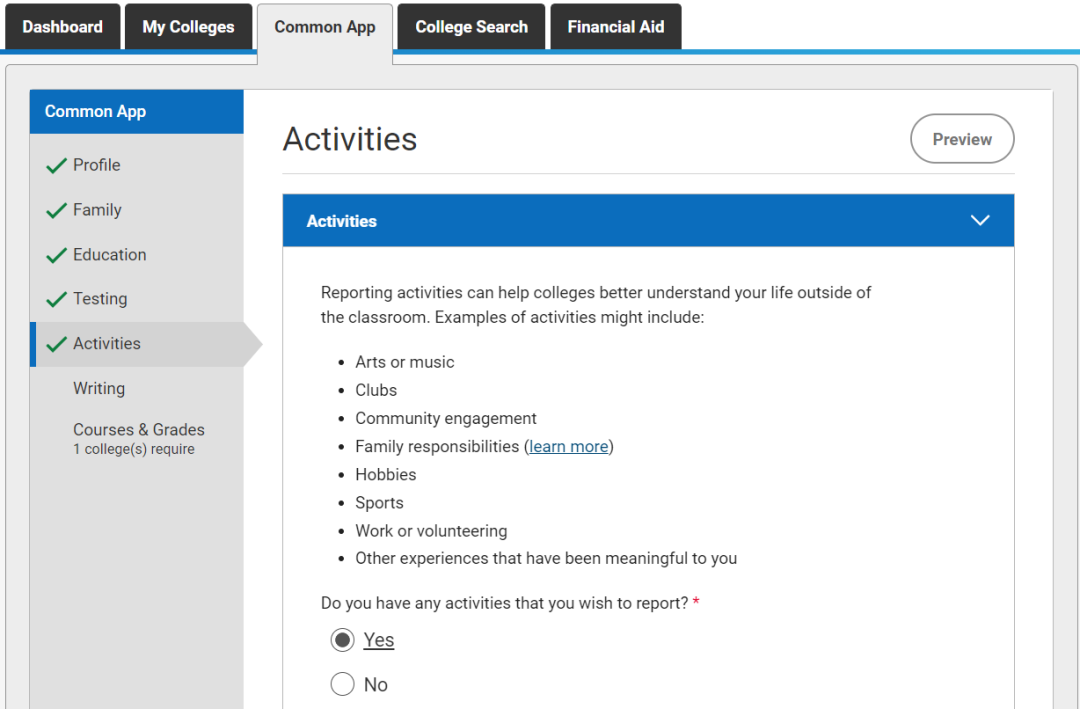Select the No radio button
Image resolution: width=1080 pixels, height=709 pixels.
343,684
